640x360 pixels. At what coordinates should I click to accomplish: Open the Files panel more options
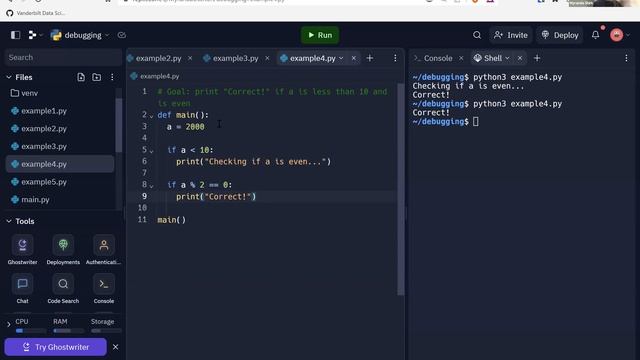tap(112, 77)
